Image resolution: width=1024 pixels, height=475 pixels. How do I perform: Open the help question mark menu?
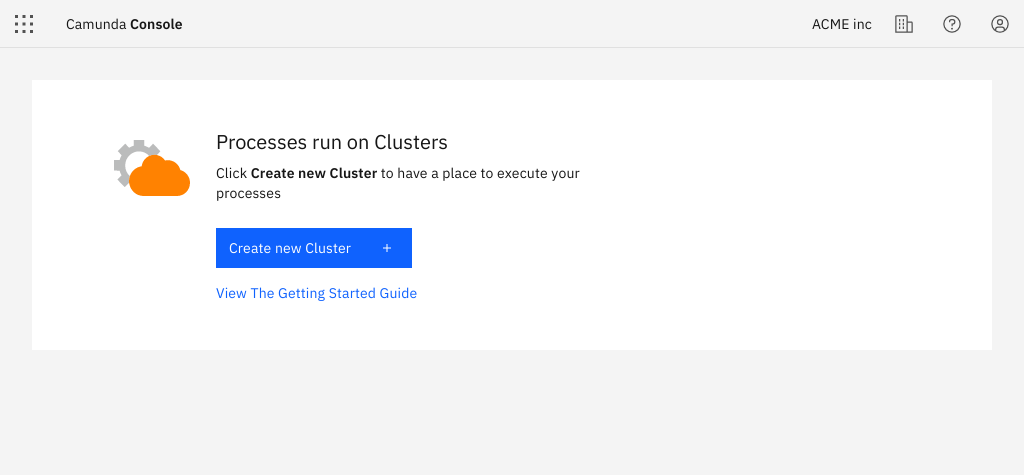tap(952, 24)
